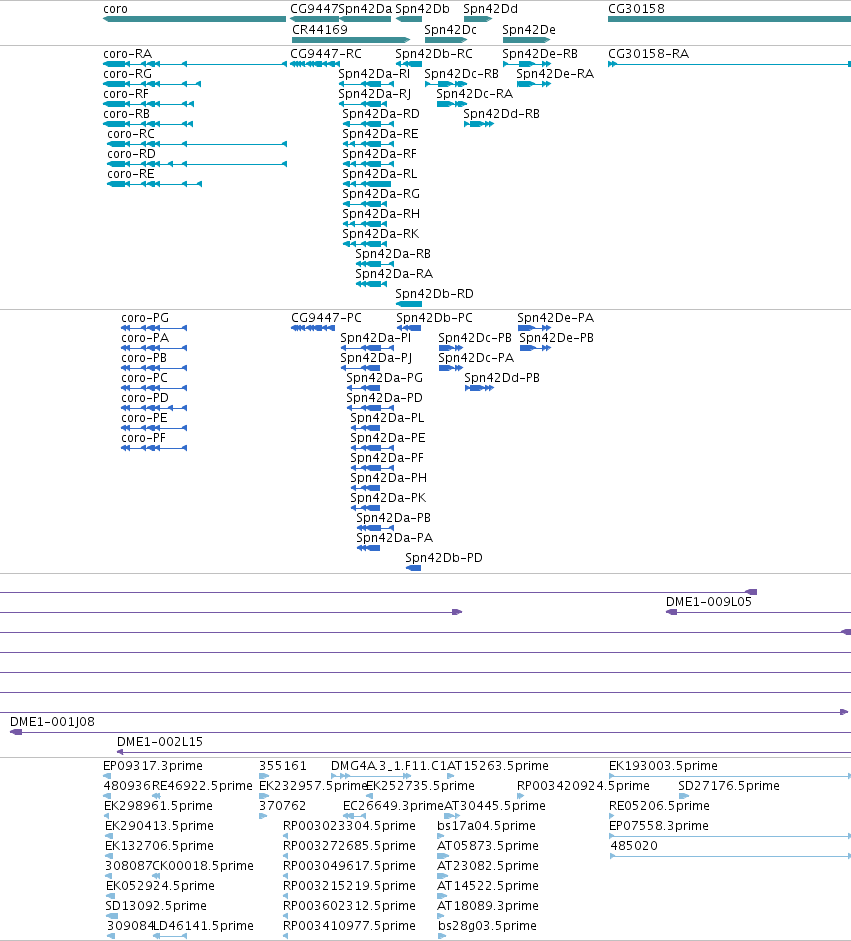Select the coro-PF protein label

coord(143,438)
